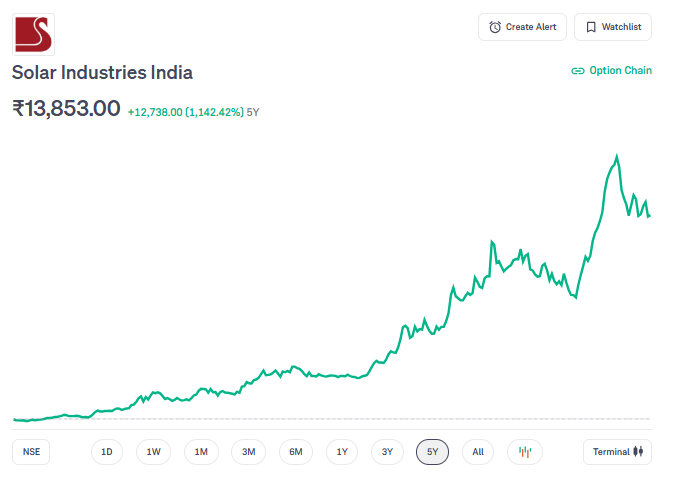Show All-time price history
673x486 pixels.
point(478,452)
